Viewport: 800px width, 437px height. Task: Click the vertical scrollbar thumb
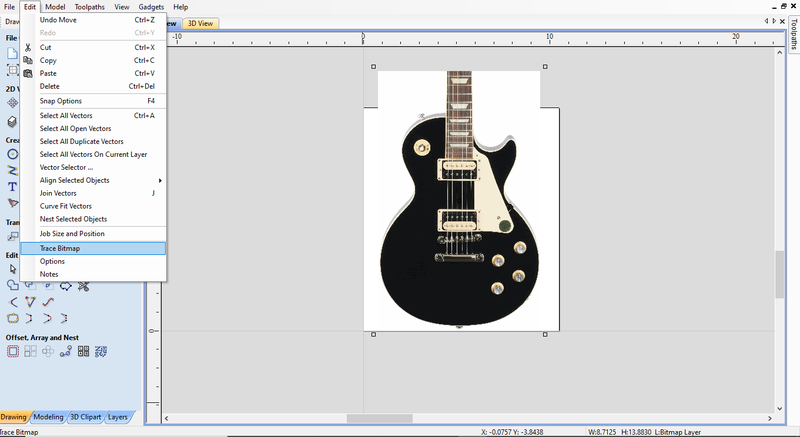coord(779,274)
